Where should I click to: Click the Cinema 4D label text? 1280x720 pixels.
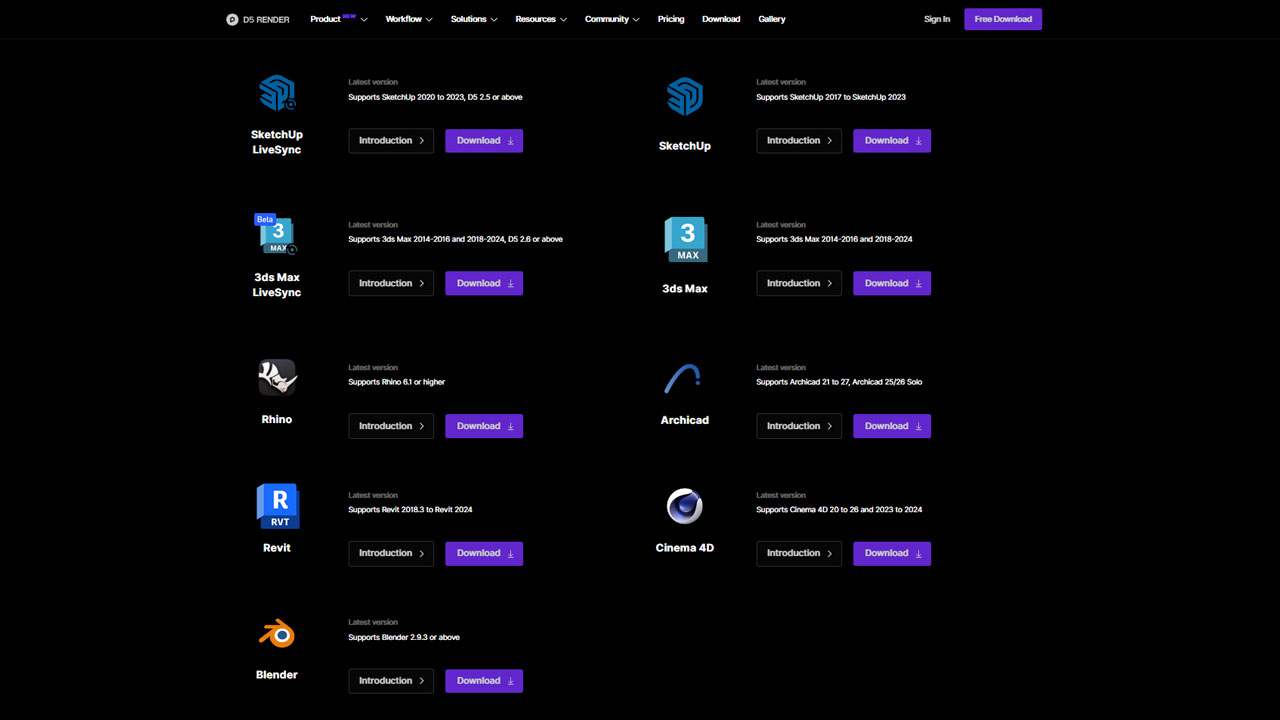coord(685,548)
